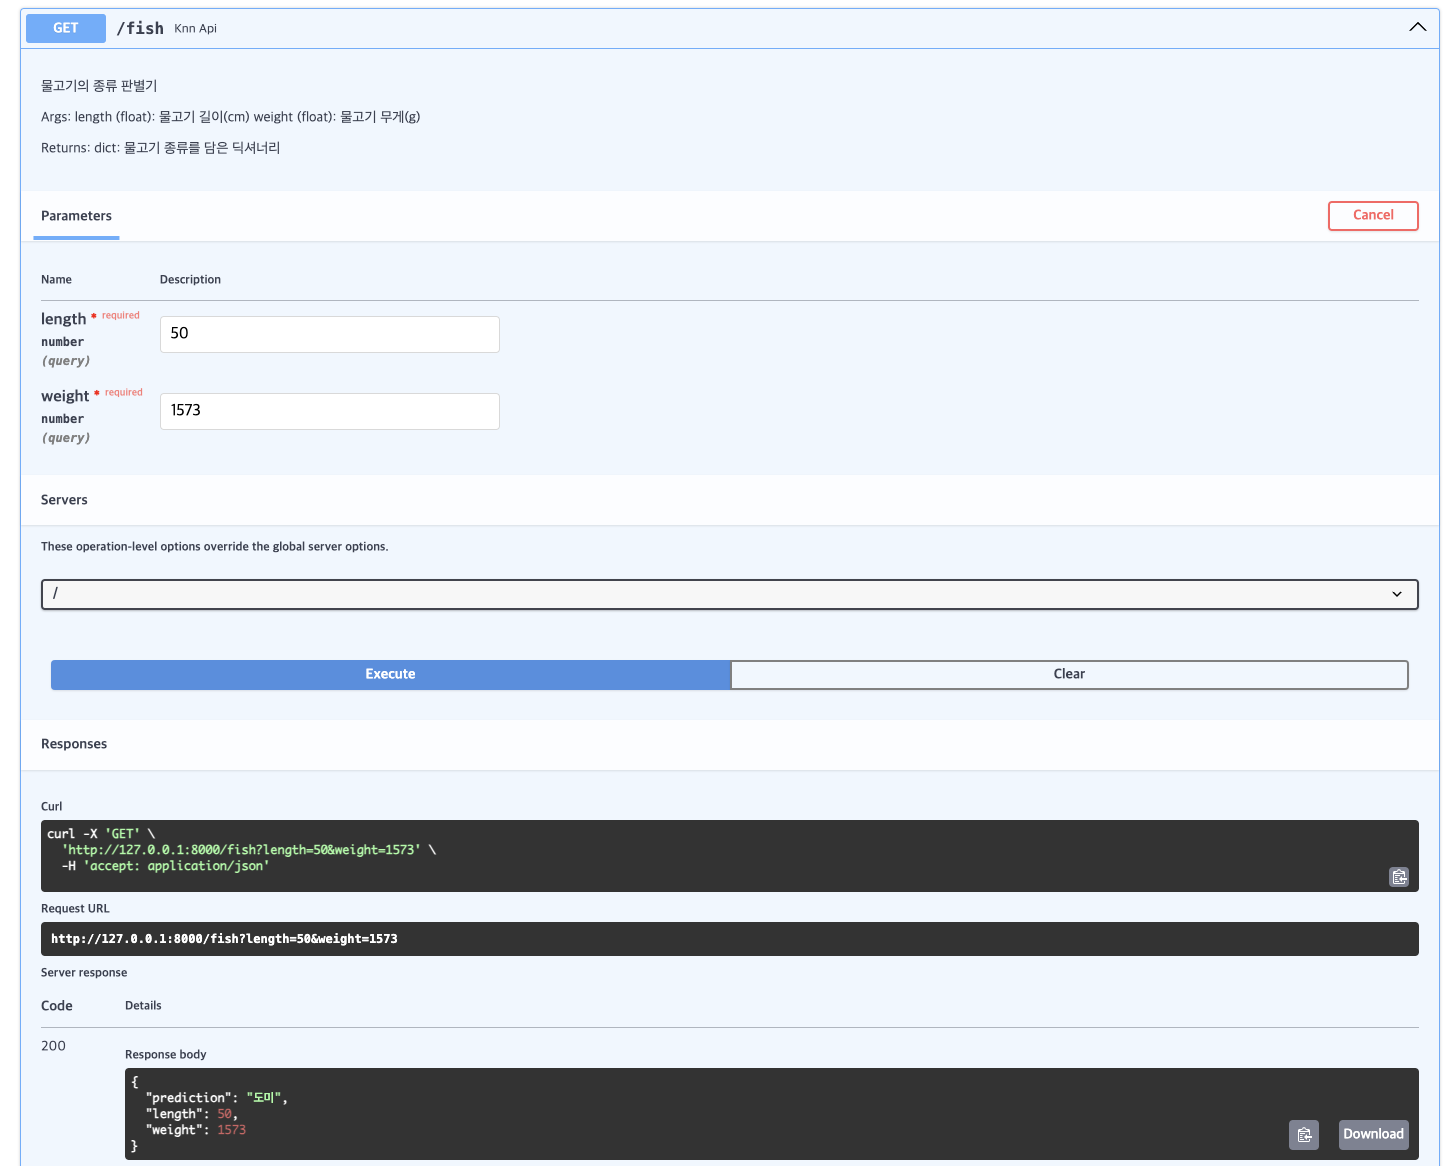Focus the length input field

click(x=330, y=334)
